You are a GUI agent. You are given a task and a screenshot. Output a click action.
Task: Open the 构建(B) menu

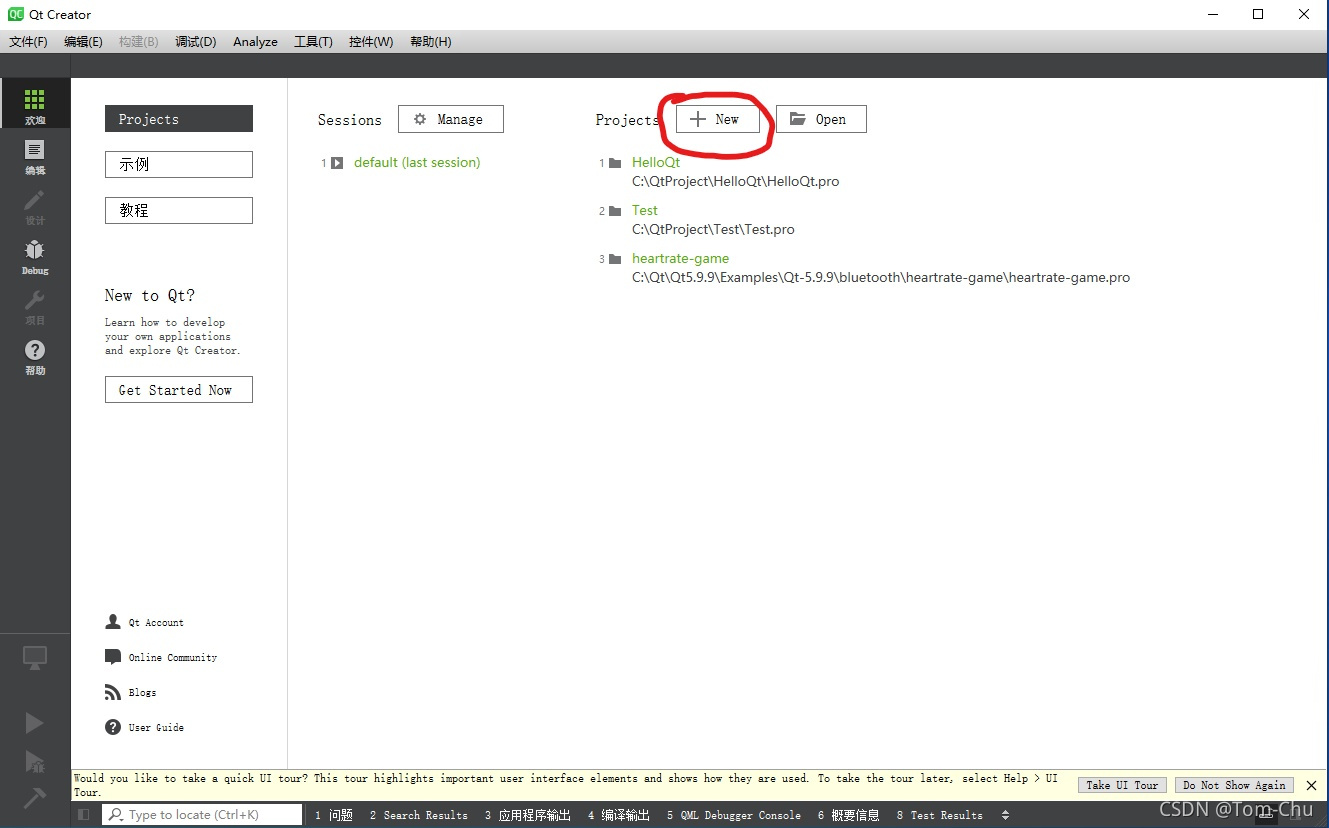[138, 42]
